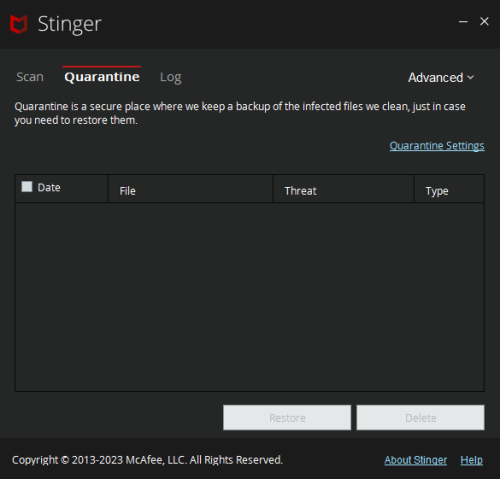The width and height of the screenshot is (500, 479).
Task: Click inside the empty quarantine list
Action: coord(249,297)
